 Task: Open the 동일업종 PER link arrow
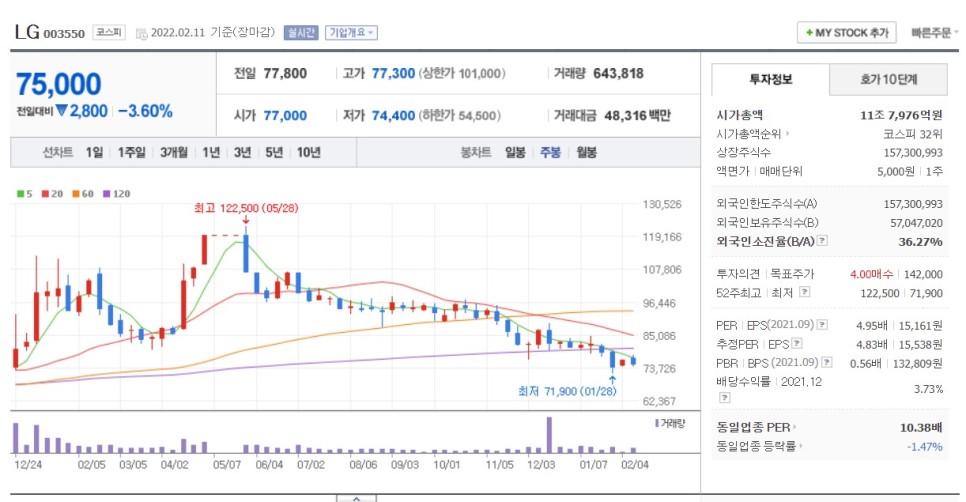pyautogui.click(x=795, y=427)
